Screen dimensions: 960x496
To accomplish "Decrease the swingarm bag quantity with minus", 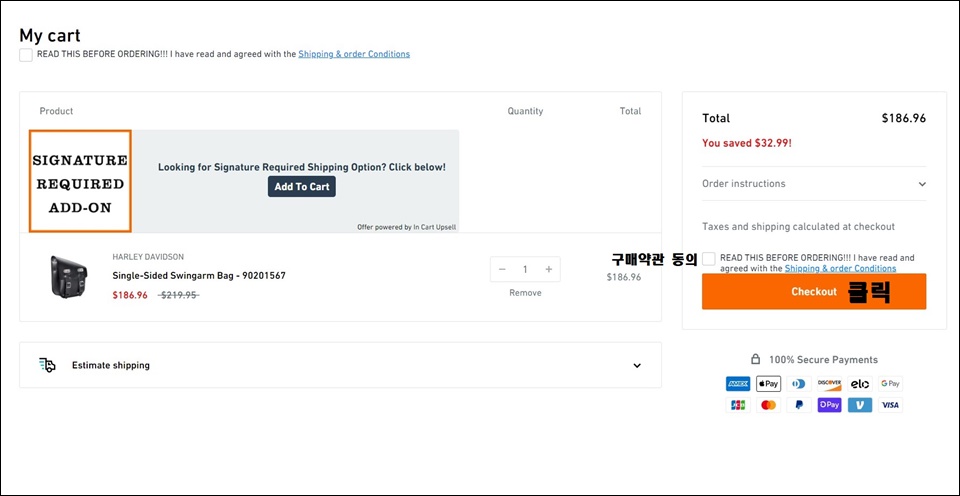I will coord(502,269).
